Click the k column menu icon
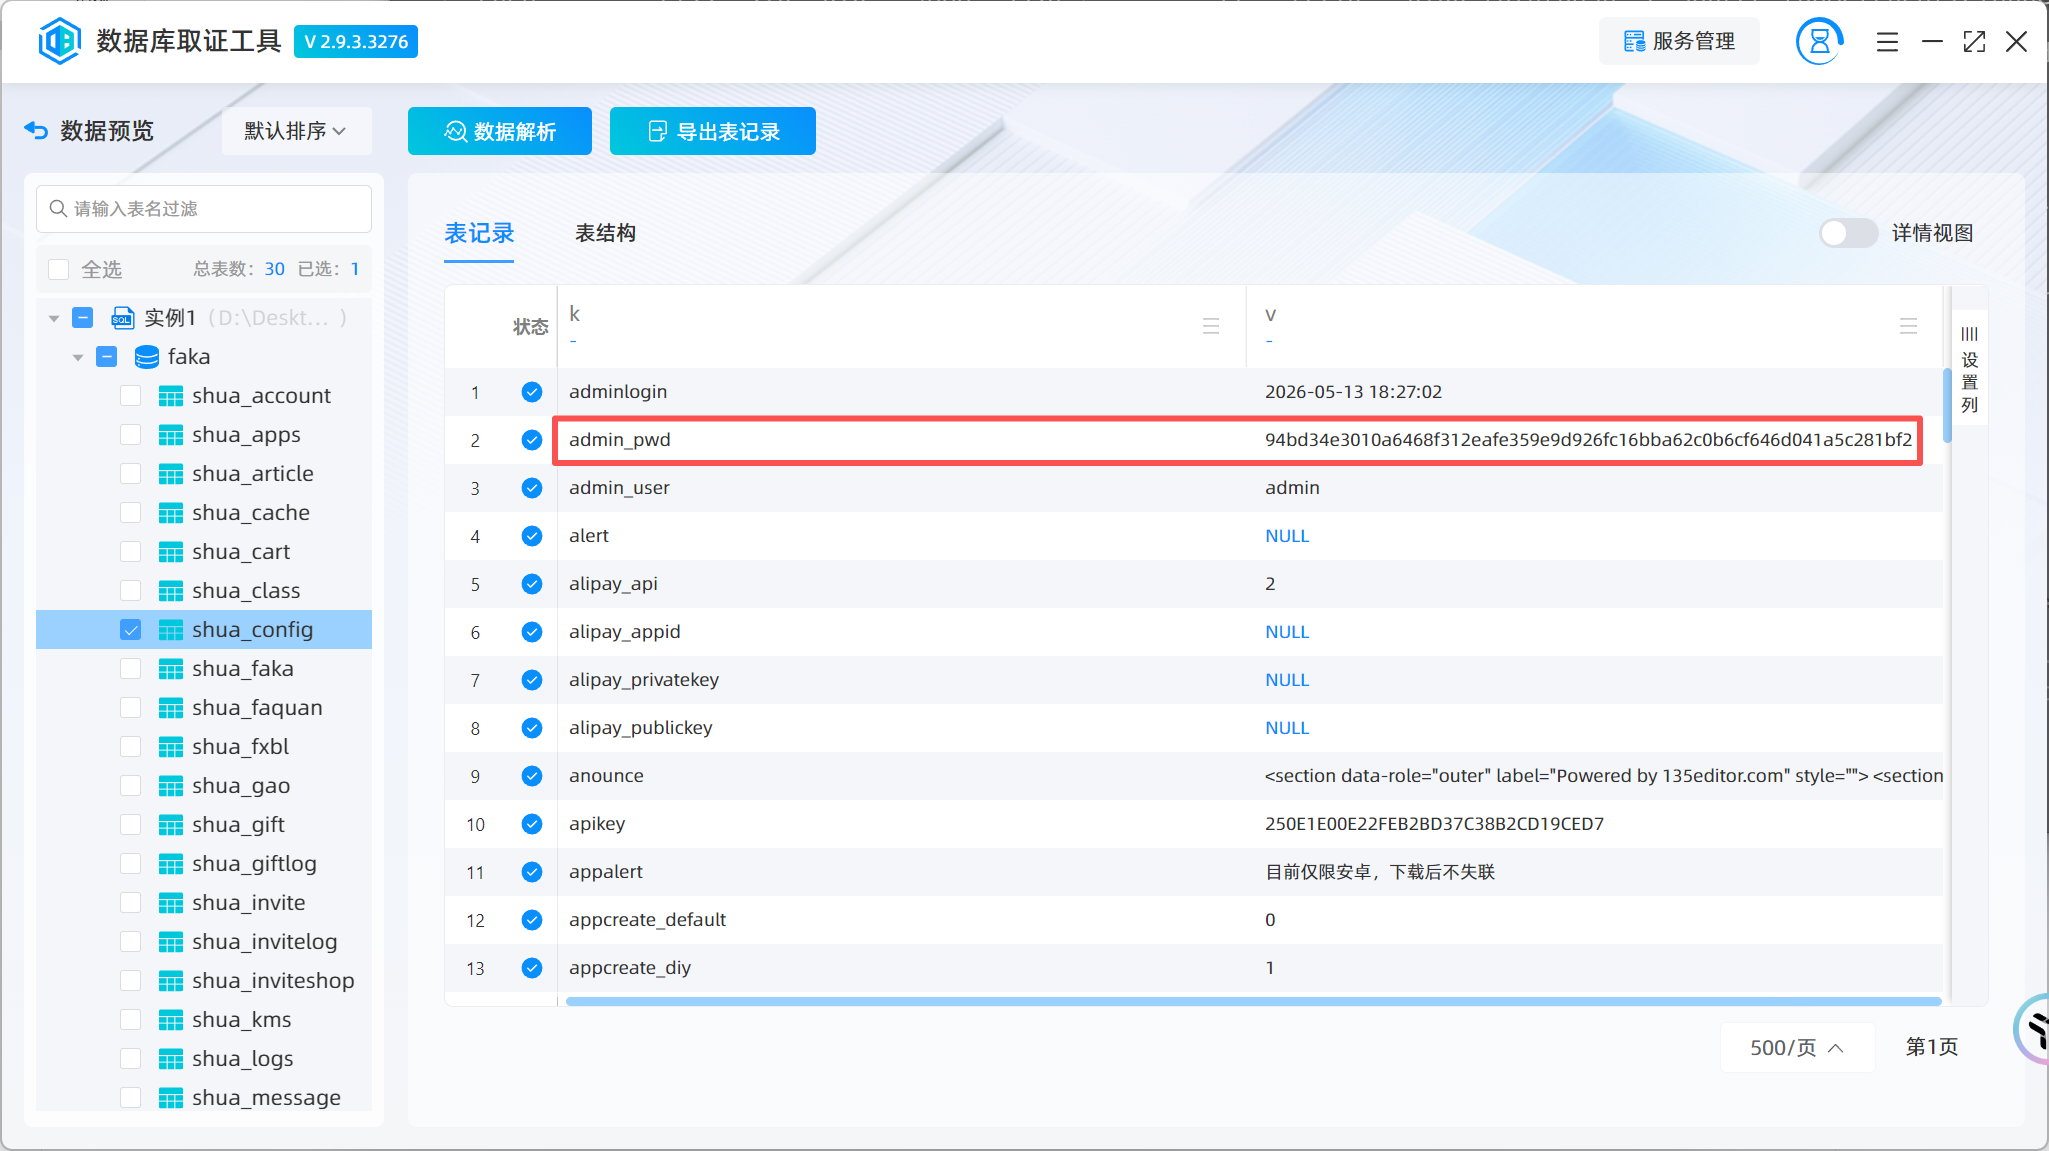 pyautogui.click(x=1211, y=326)
